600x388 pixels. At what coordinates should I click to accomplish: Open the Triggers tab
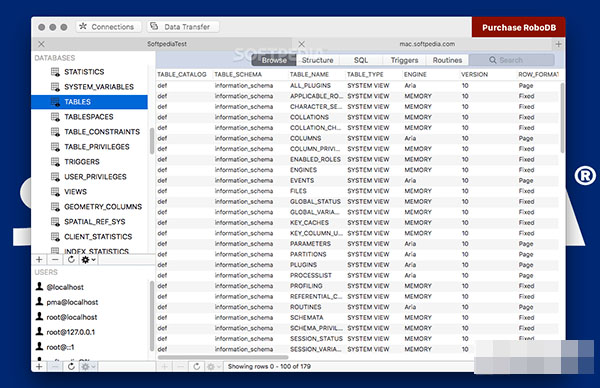click(404, 60)
